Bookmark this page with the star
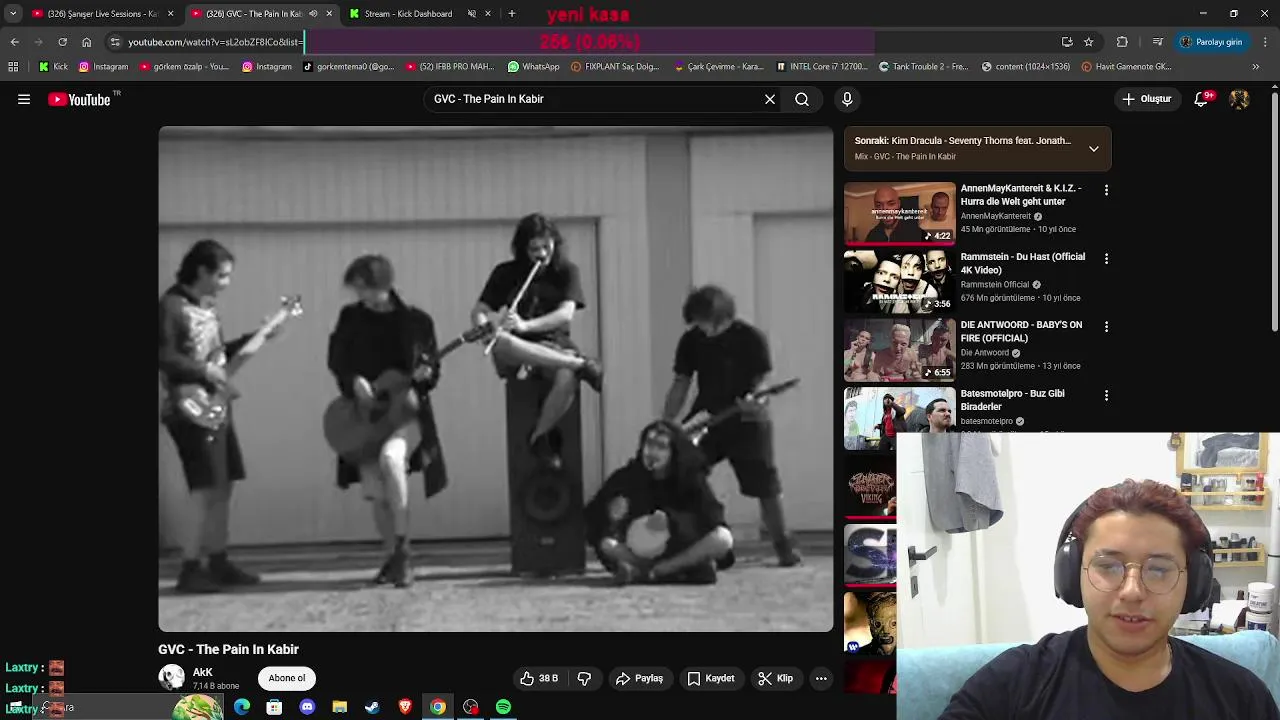Viewport: 1280px width, 720px height. [x=1089, y=42]
